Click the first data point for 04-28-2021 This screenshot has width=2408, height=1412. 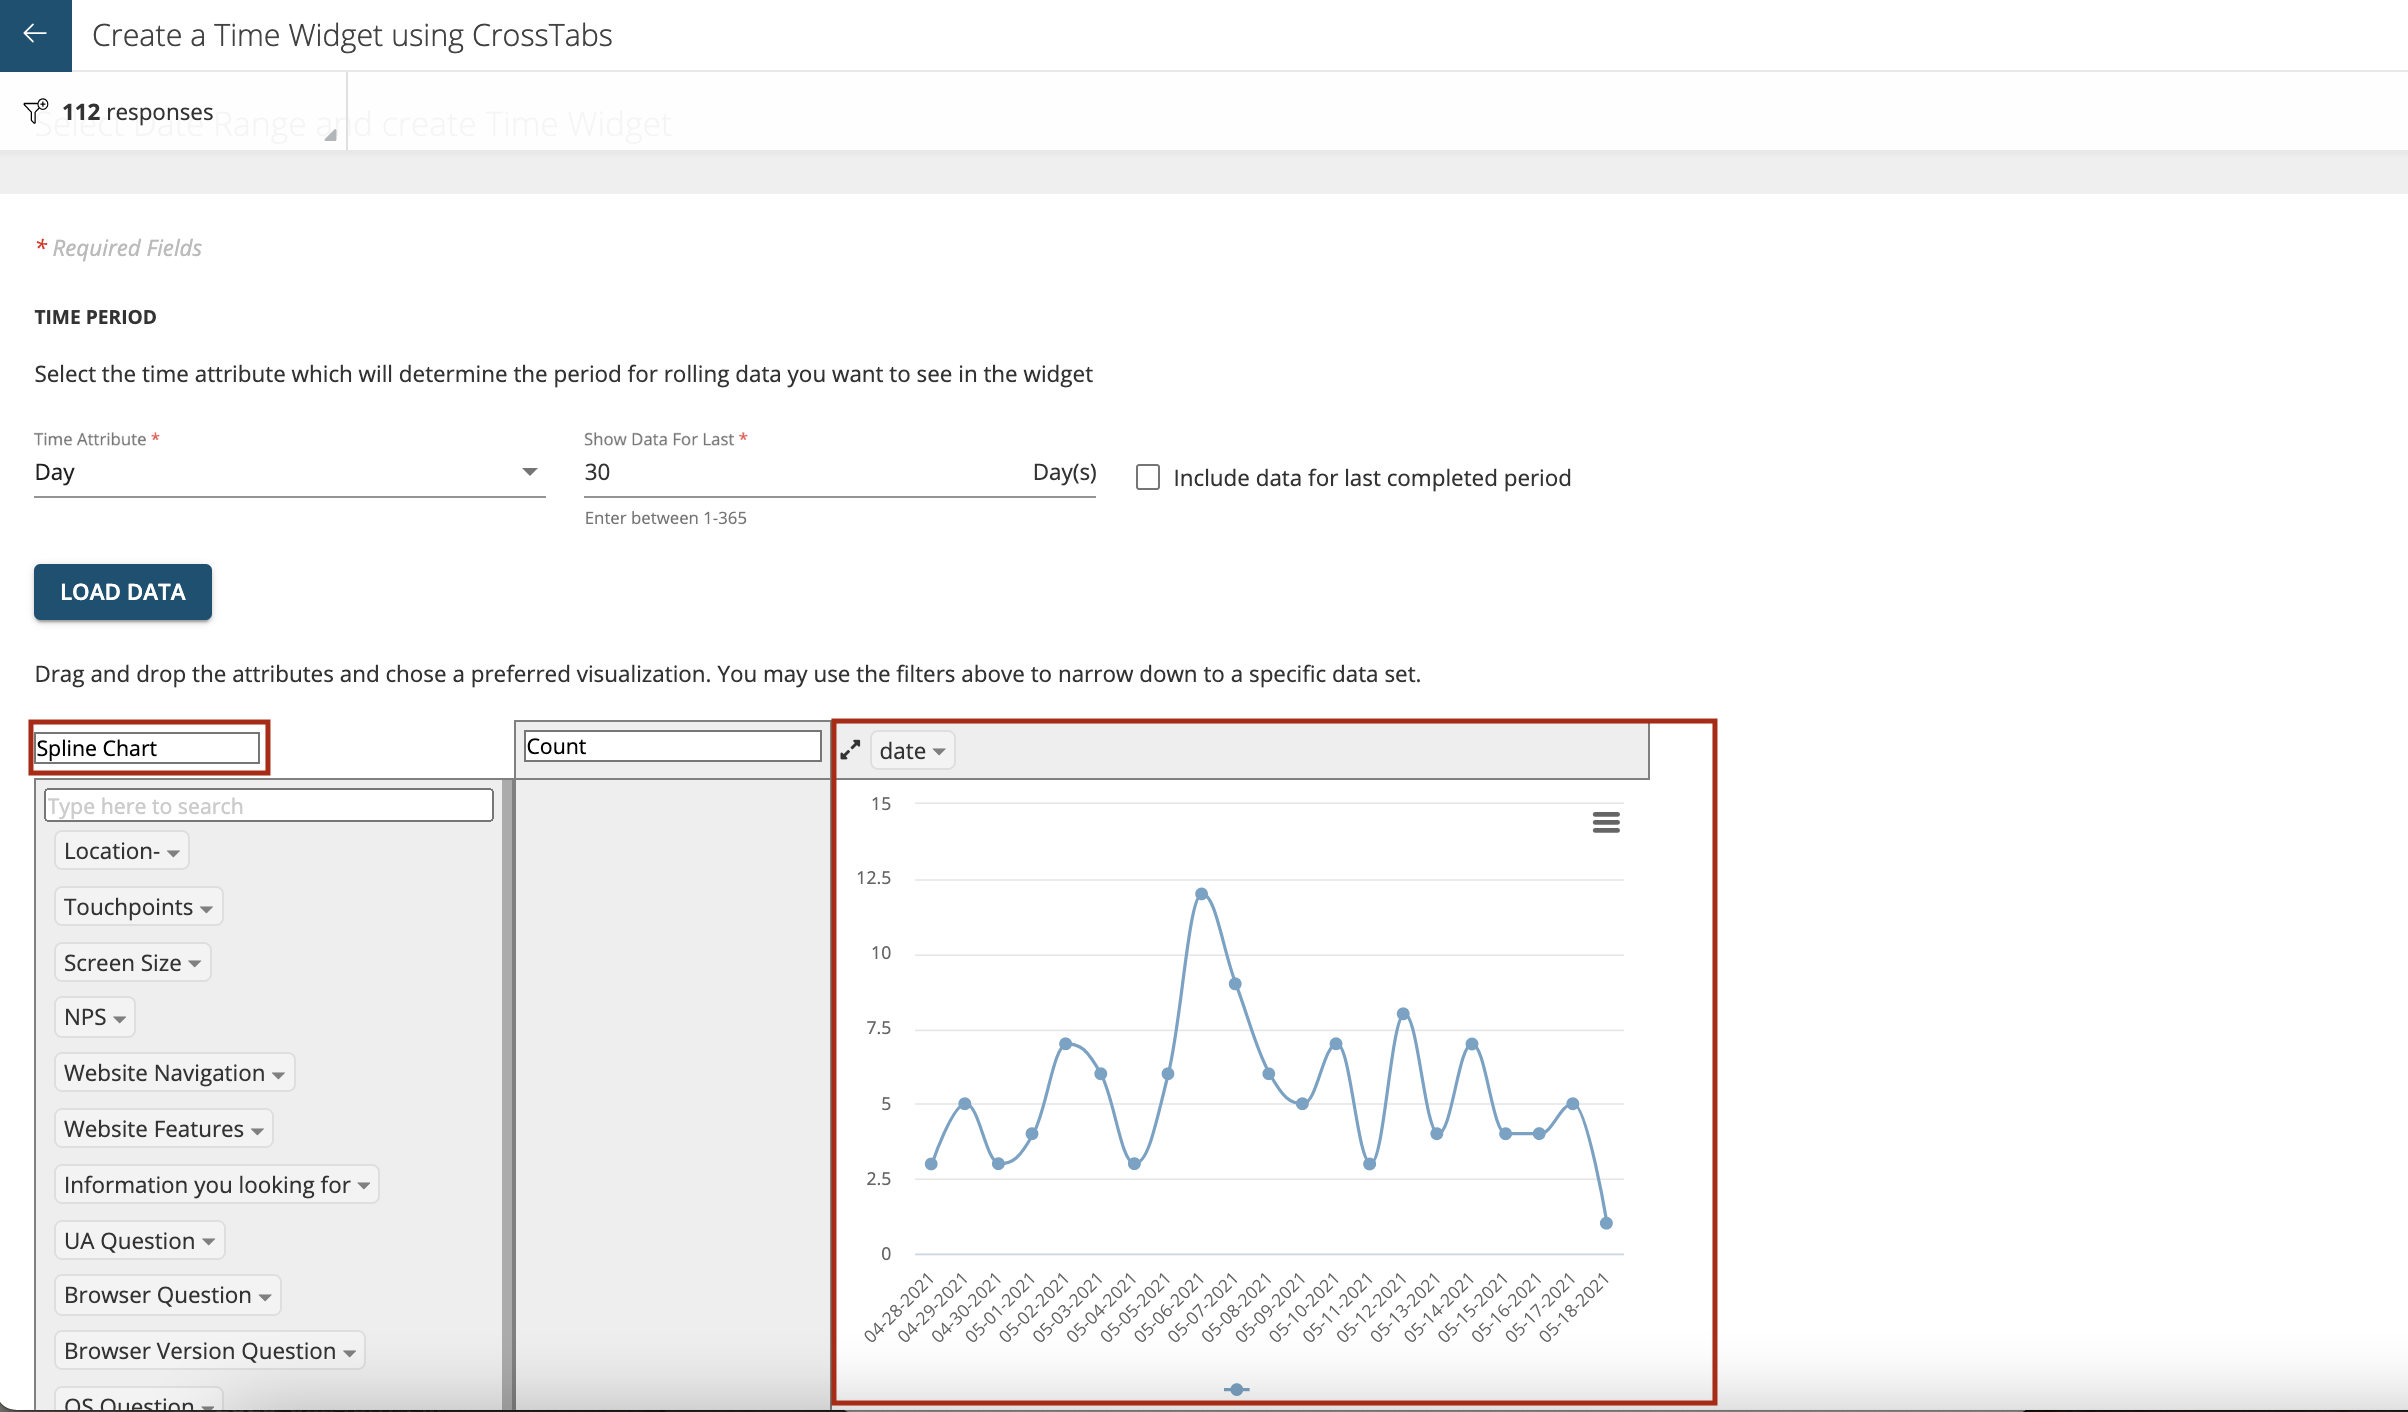931,1164
